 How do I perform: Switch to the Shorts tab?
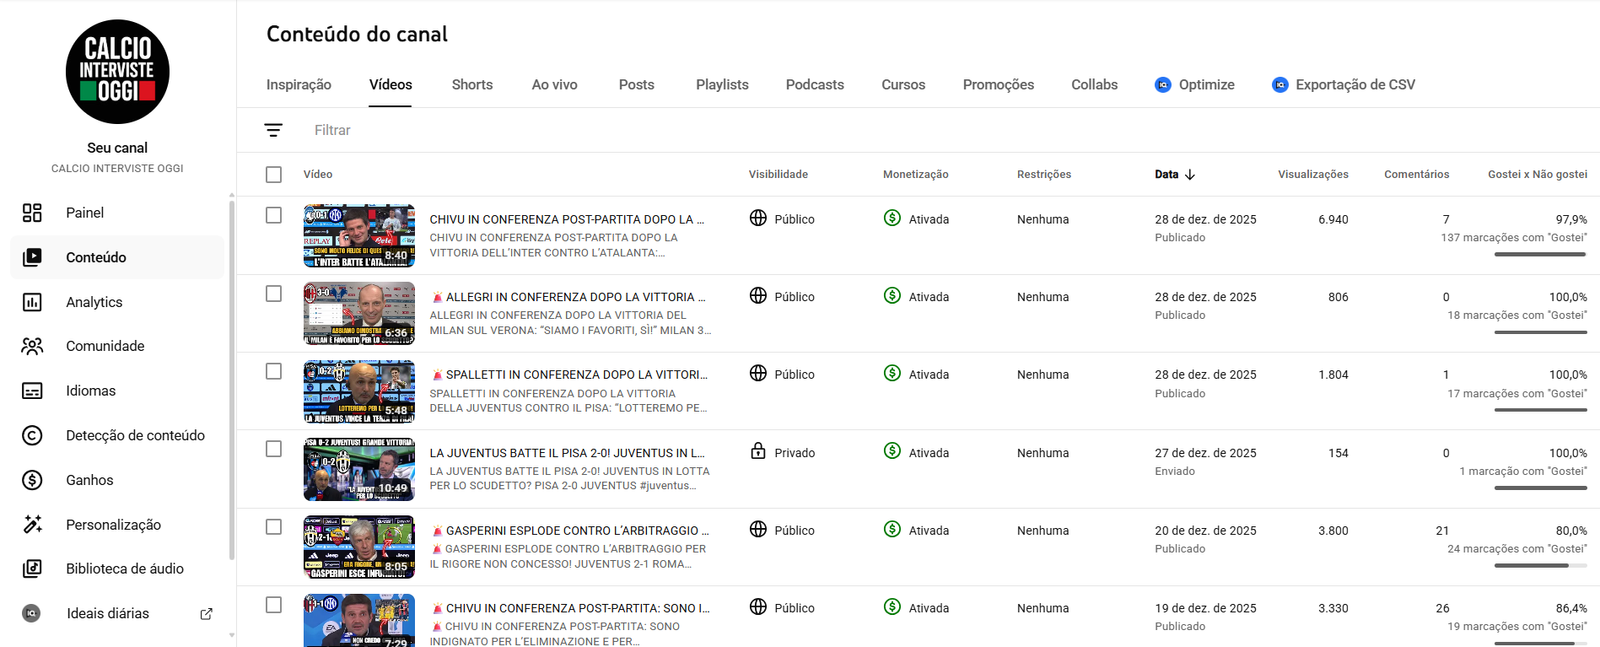472,85
